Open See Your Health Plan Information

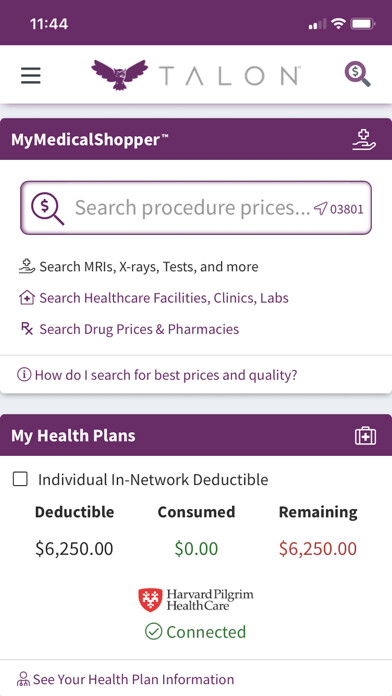[x=133, y=680]
